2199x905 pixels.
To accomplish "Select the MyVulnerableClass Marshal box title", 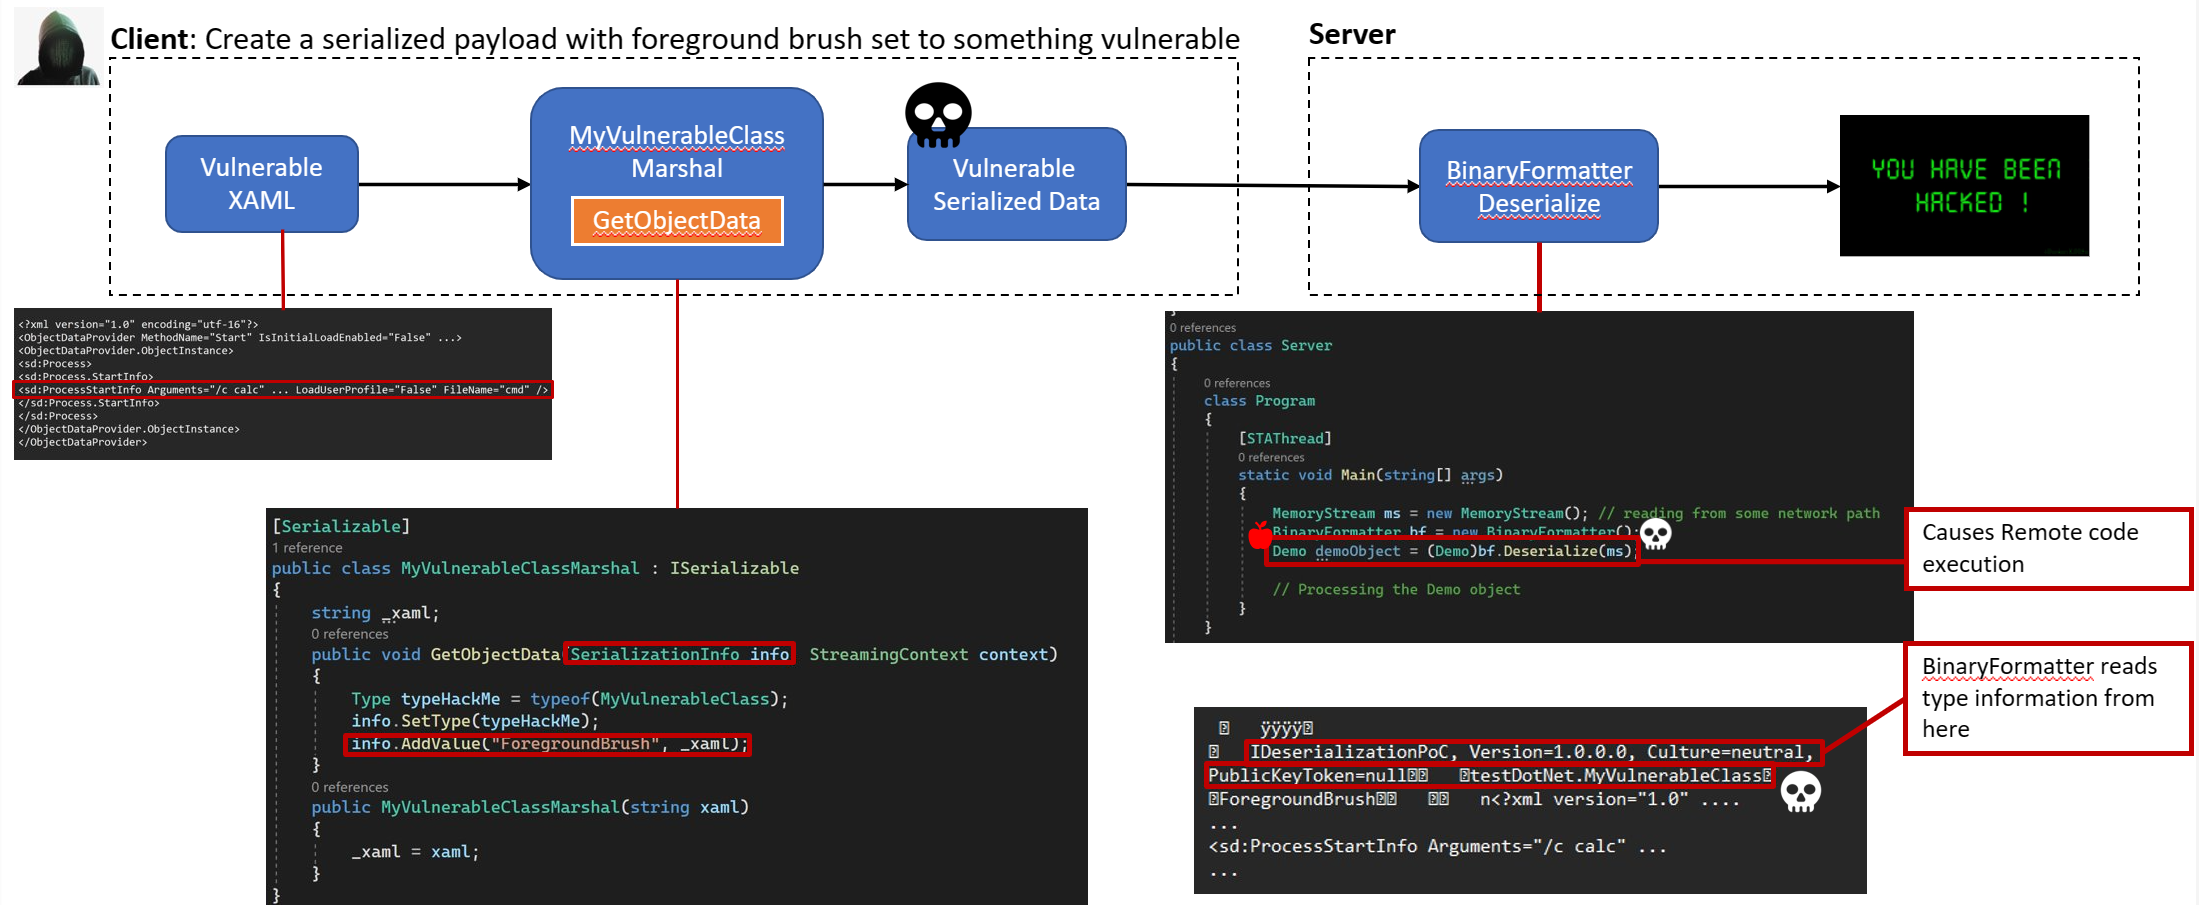I will pos(677,152).
